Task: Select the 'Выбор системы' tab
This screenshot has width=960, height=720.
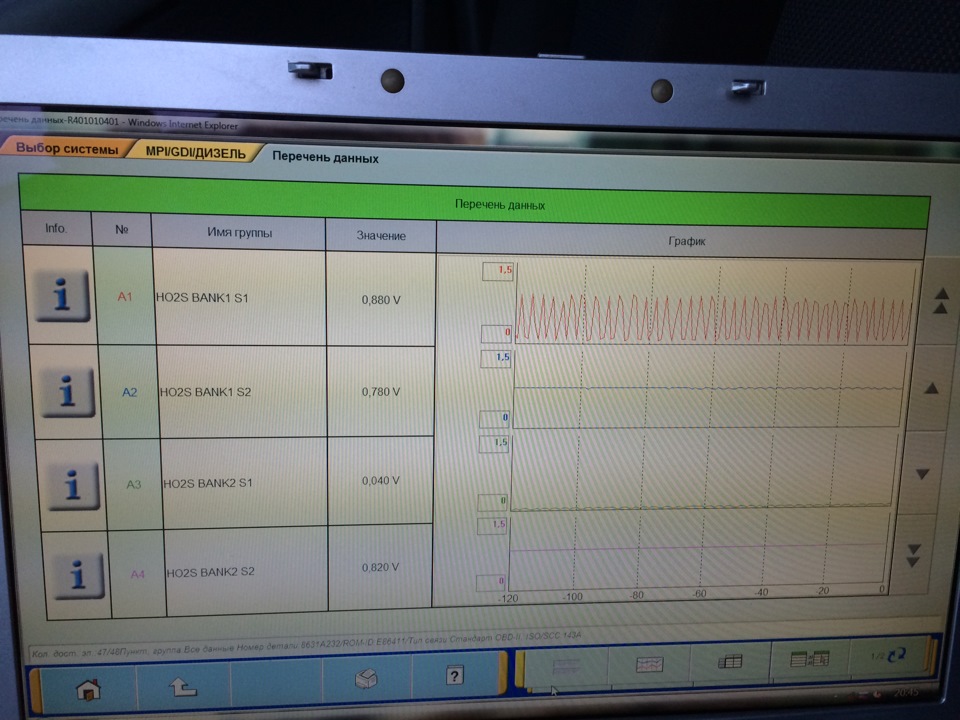Action: 66,150
